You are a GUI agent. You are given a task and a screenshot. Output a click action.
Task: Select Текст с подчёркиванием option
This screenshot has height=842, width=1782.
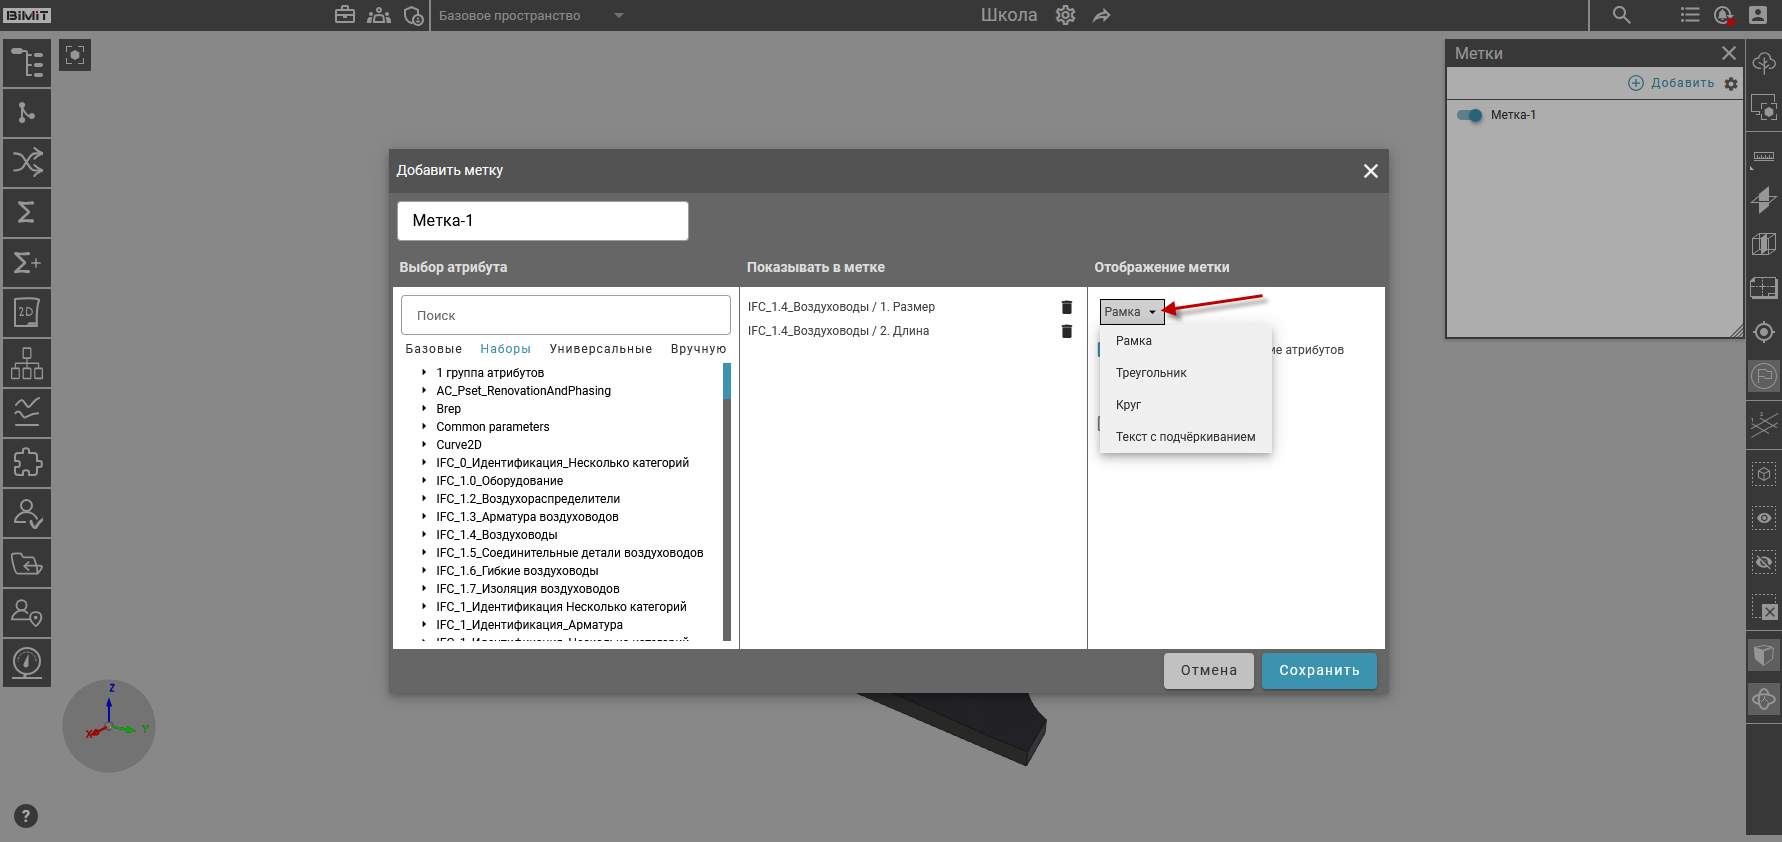coord(1185,437)
